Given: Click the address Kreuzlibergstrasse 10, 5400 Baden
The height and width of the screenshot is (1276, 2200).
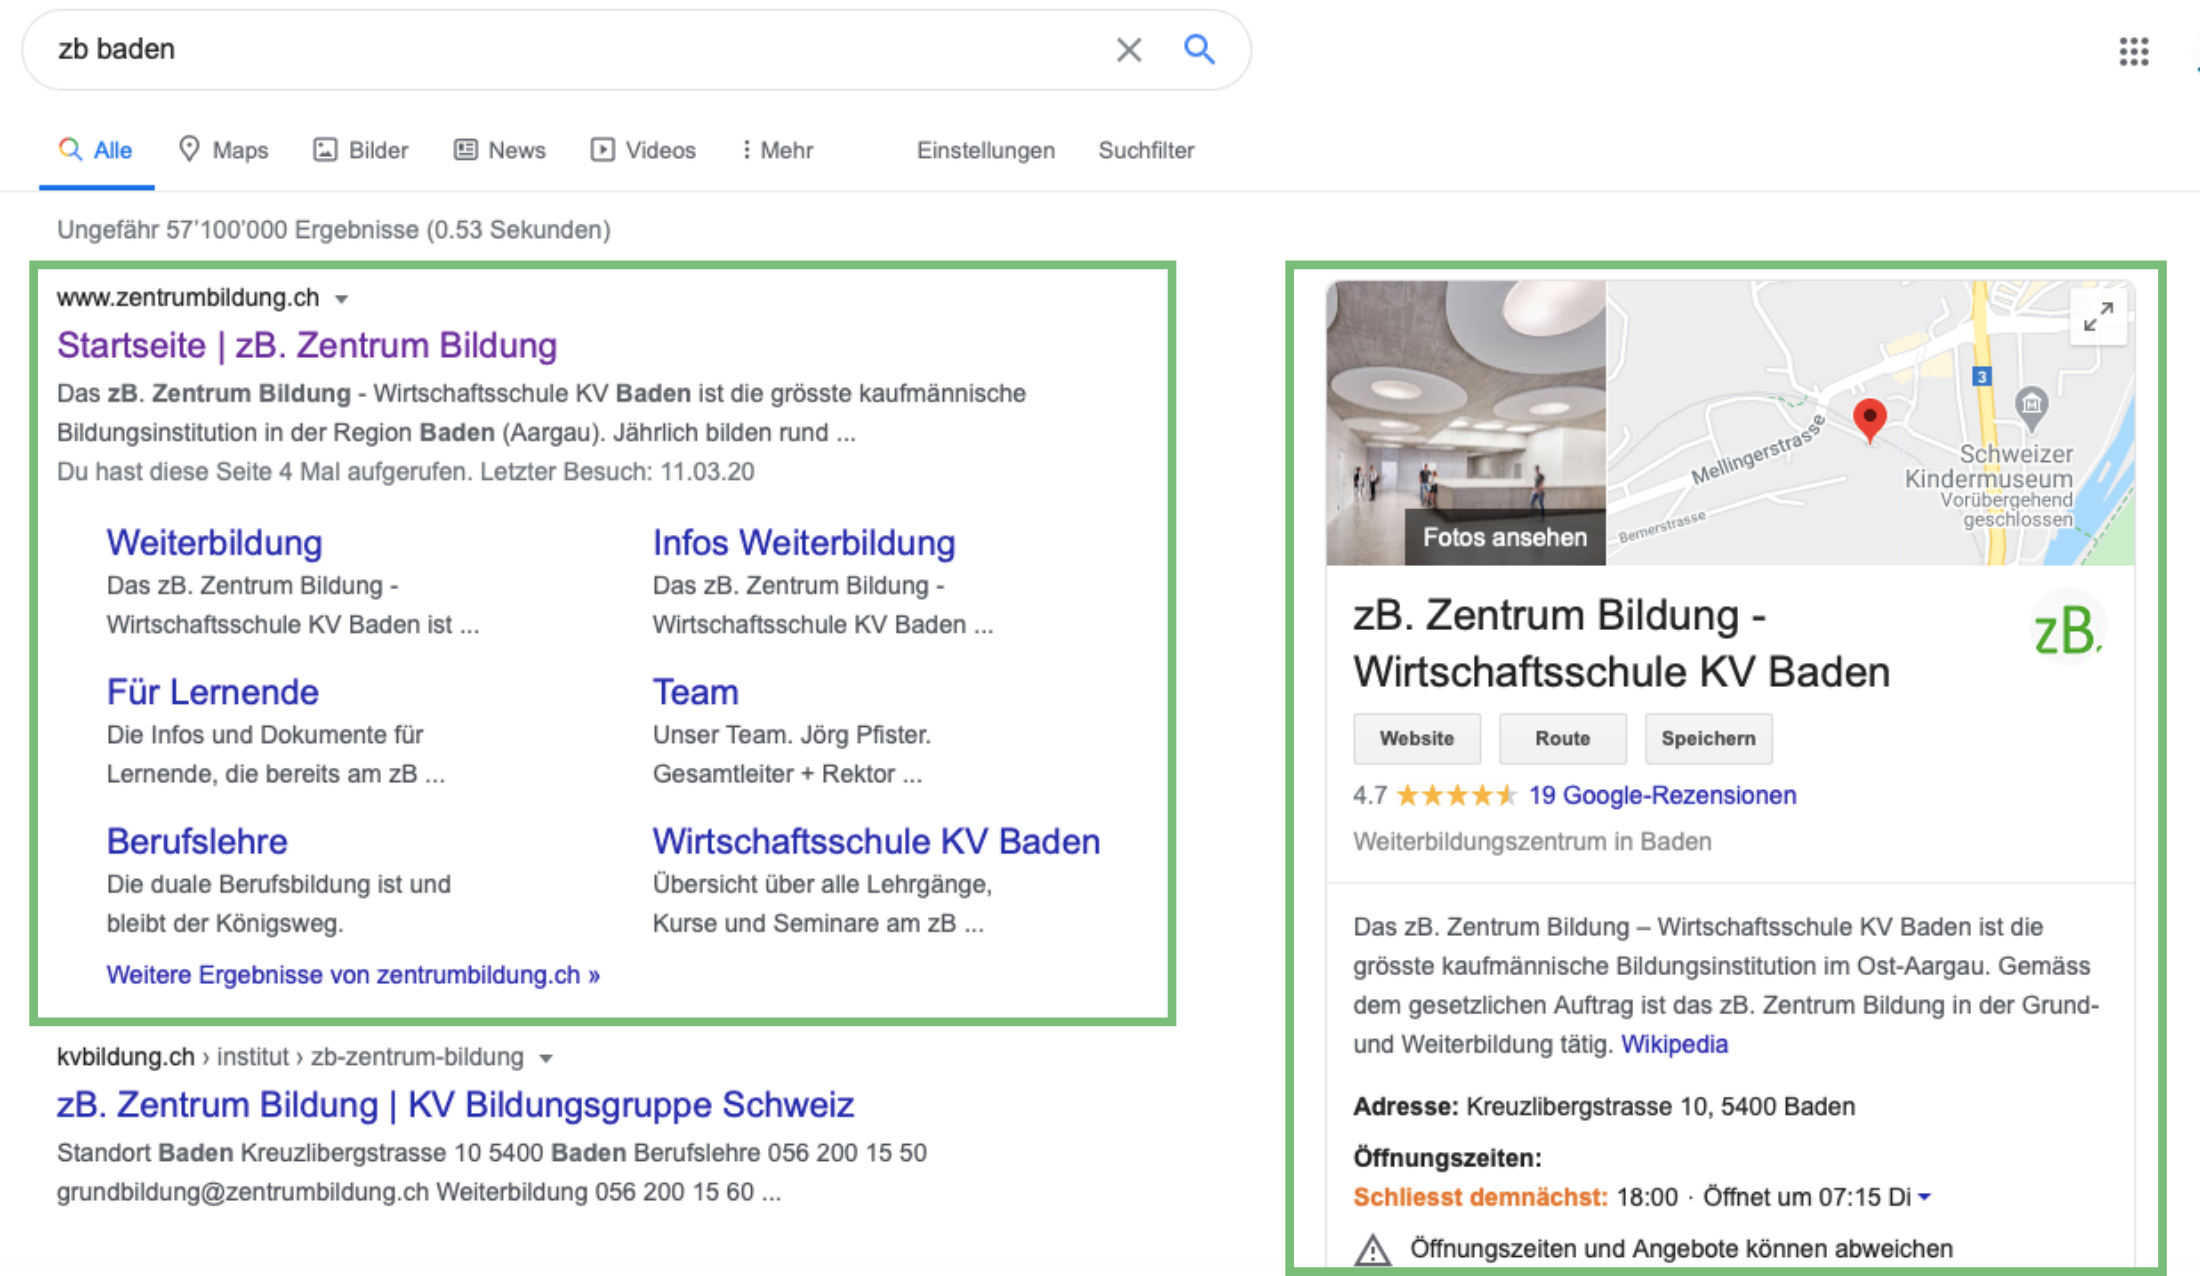Looking at the screenshot, I should (1660, 1107).
